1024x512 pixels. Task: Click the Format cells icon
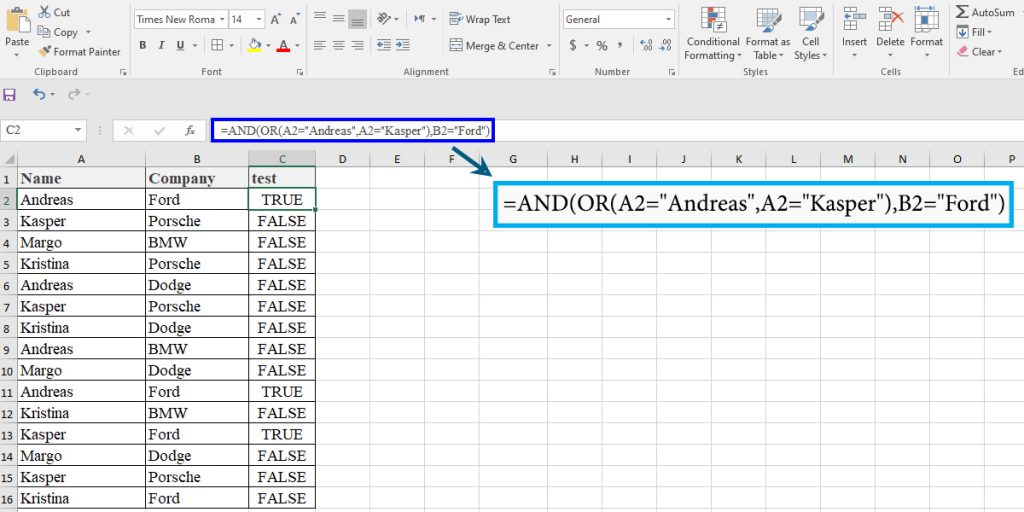(927, 19)
